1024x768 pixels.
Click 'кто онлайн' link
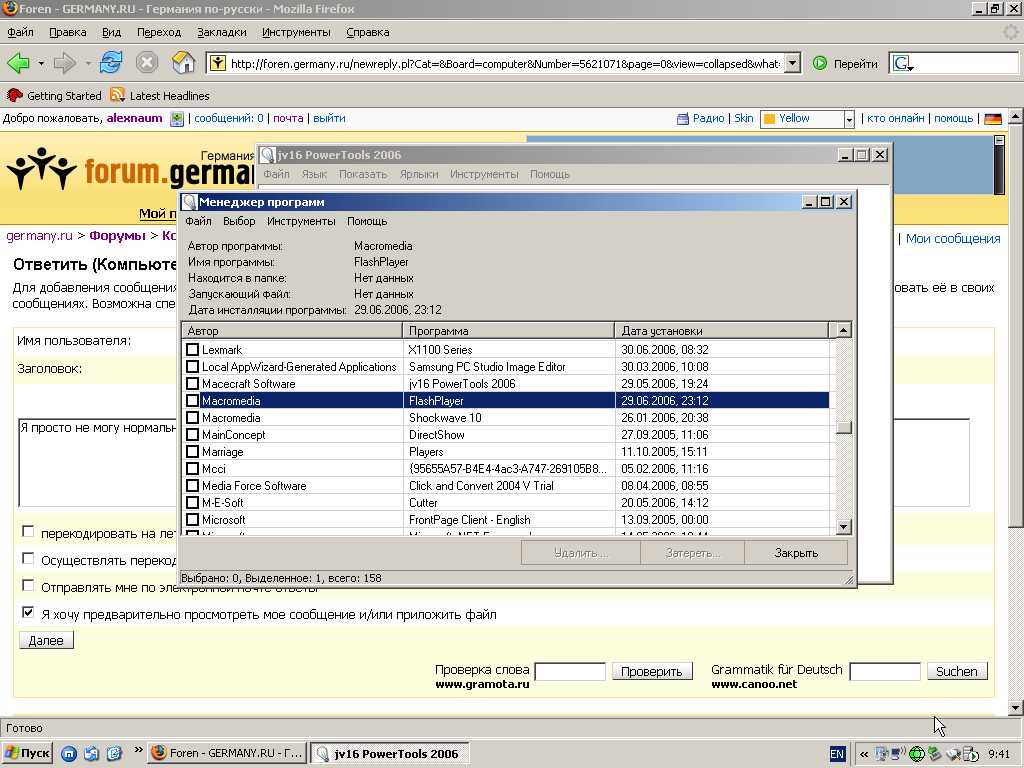pyautogui.click(x=895, y=118)
